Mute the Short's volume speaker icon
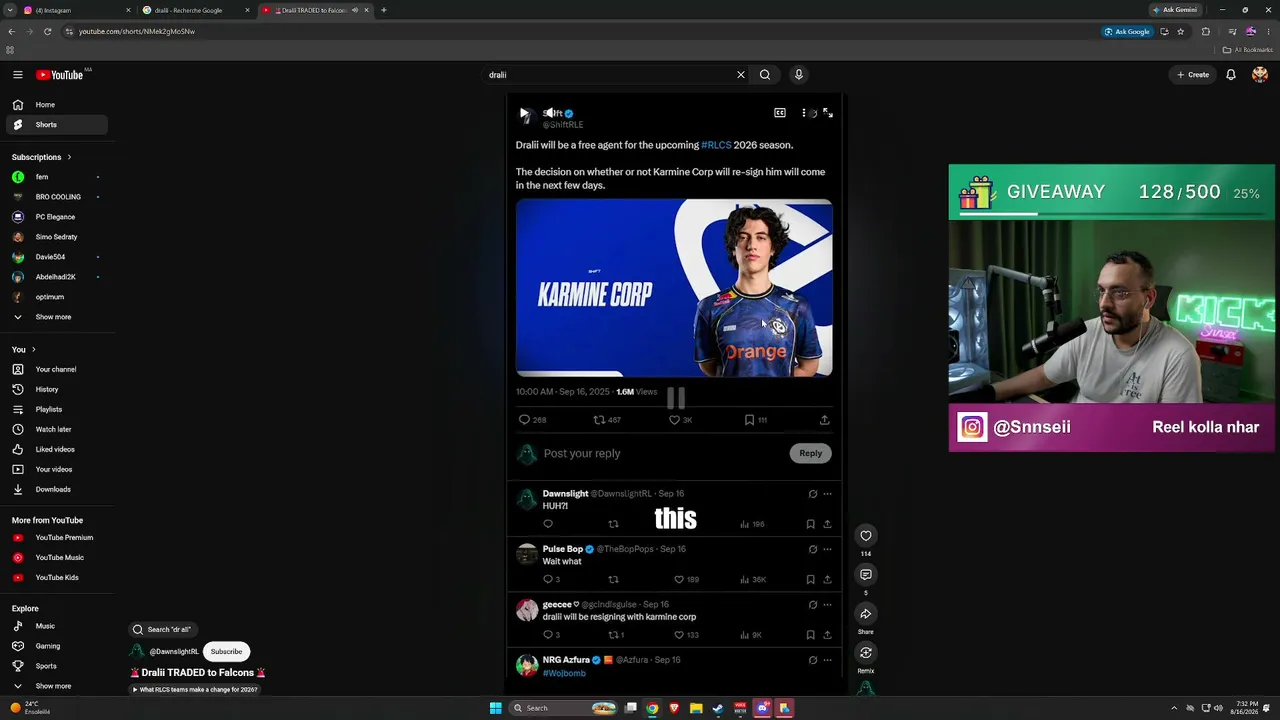Image resolution: width=1280 pixels, height=720 pixels. pos(549,113)
